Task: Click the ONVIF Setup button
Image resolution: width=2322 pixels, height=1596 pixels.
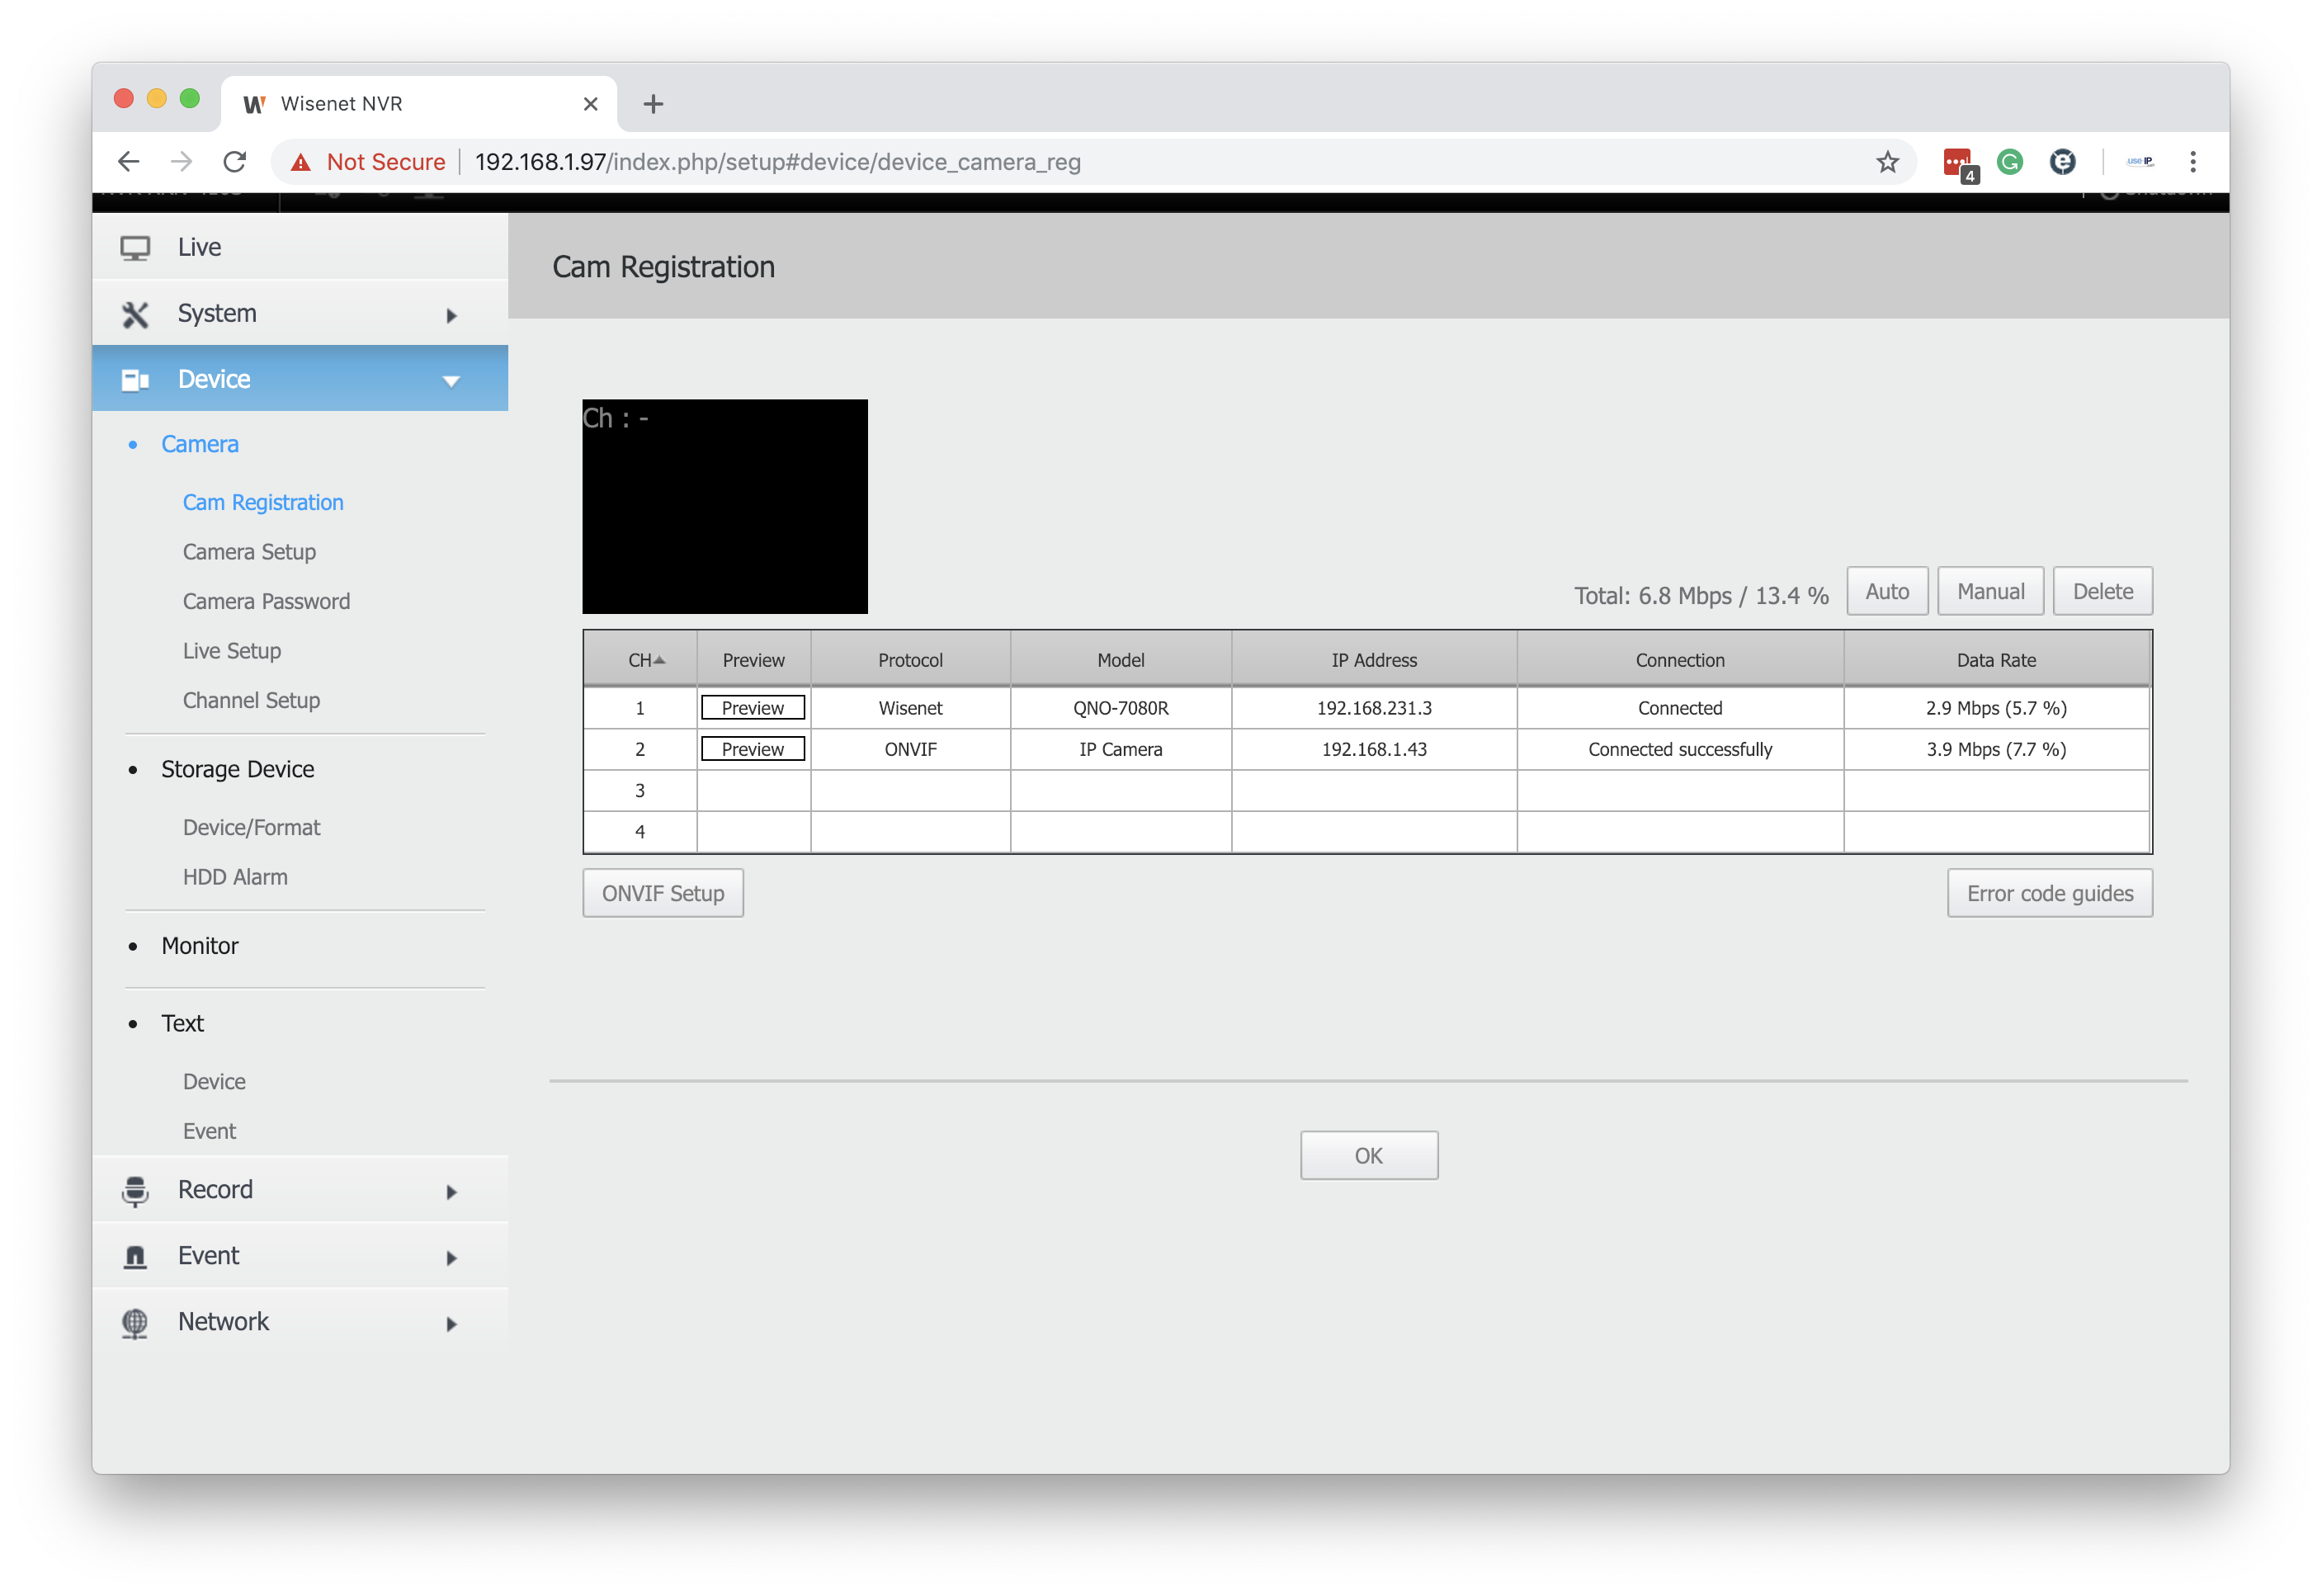Action: [663, 893]
